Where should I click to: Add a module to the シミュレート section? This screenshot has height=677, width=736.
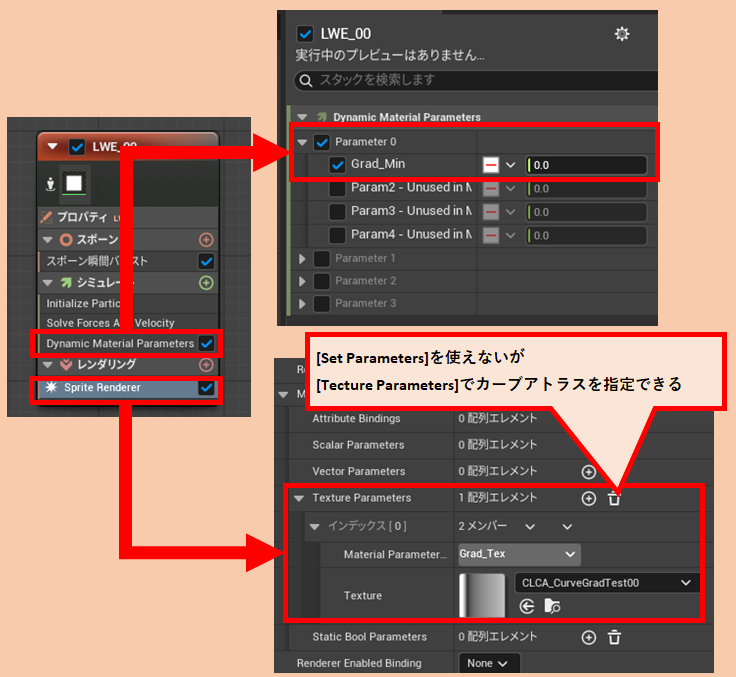coord(206,283)
